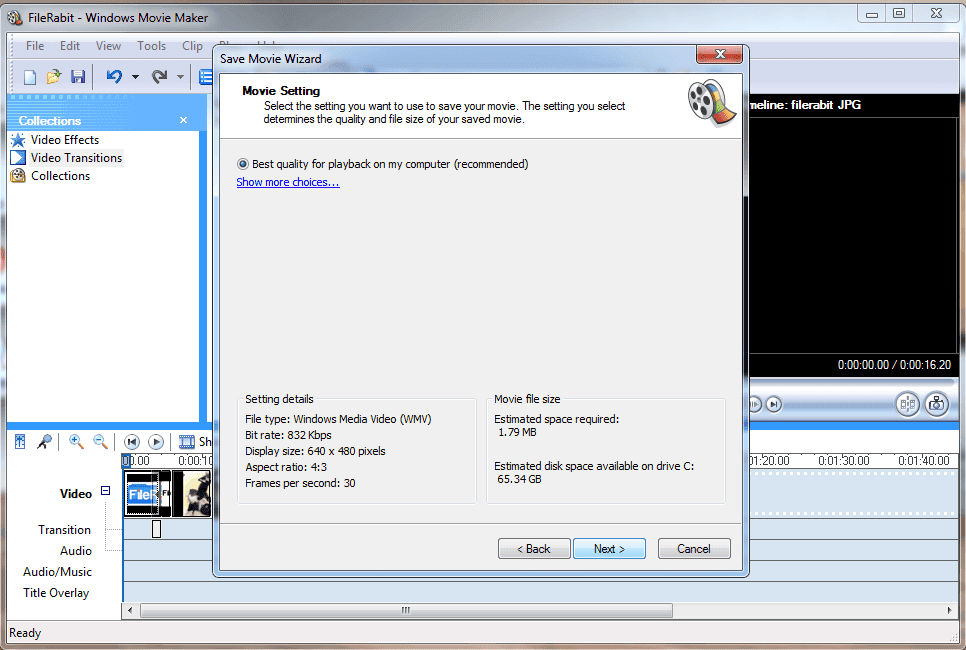
Task: Minimize the Windows Movie Maker window
Action: pyautogui.click(x=872, y=13)
